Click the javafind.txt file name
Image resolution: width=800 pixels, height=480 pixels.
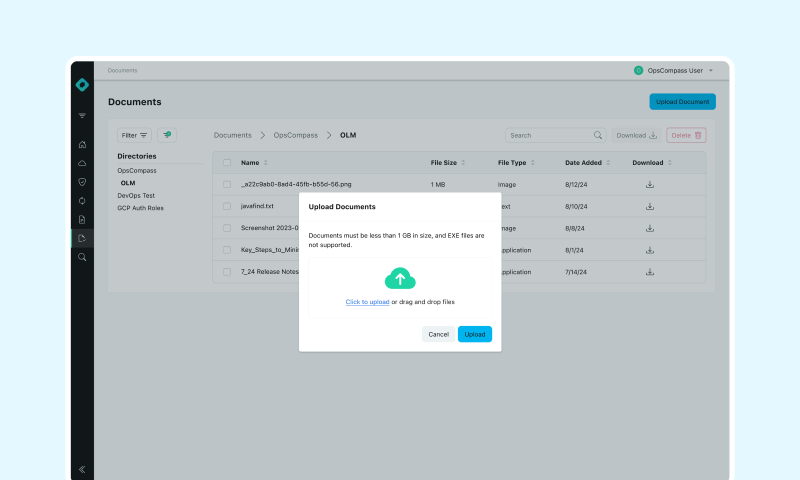coord(257,206)
